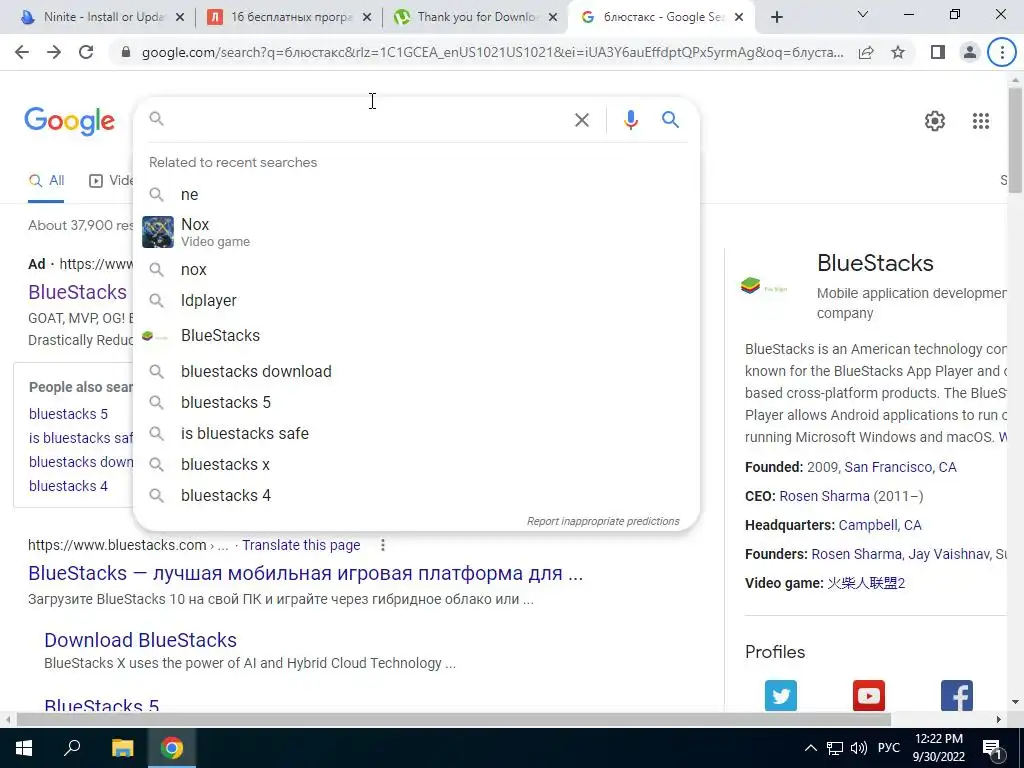The height and width of the screenshot is (768, 1024).
Task: Show hidden system tray icons
Action: click(x=810, y=748)
